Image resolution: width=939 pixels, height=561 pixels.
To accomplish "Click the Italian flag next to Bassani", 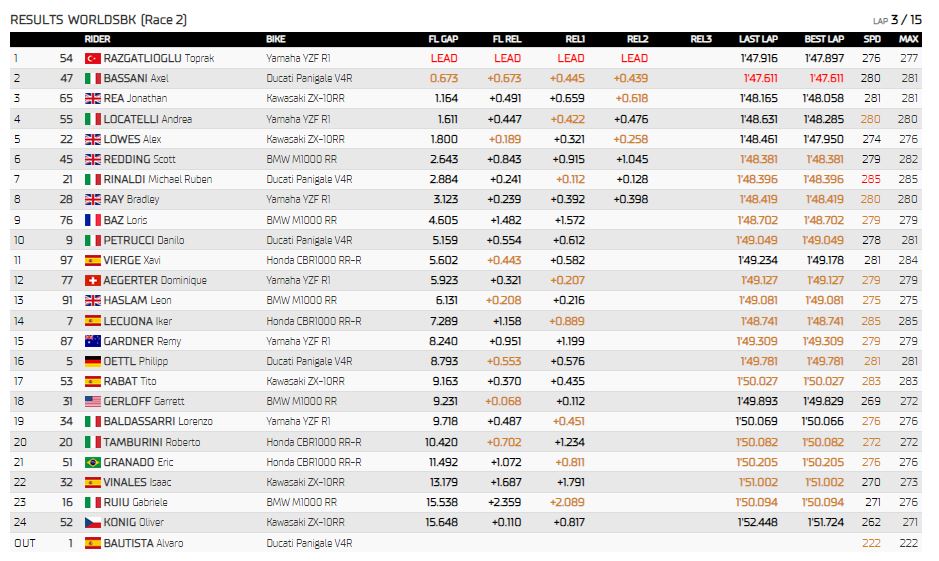I will coord(93,78).
